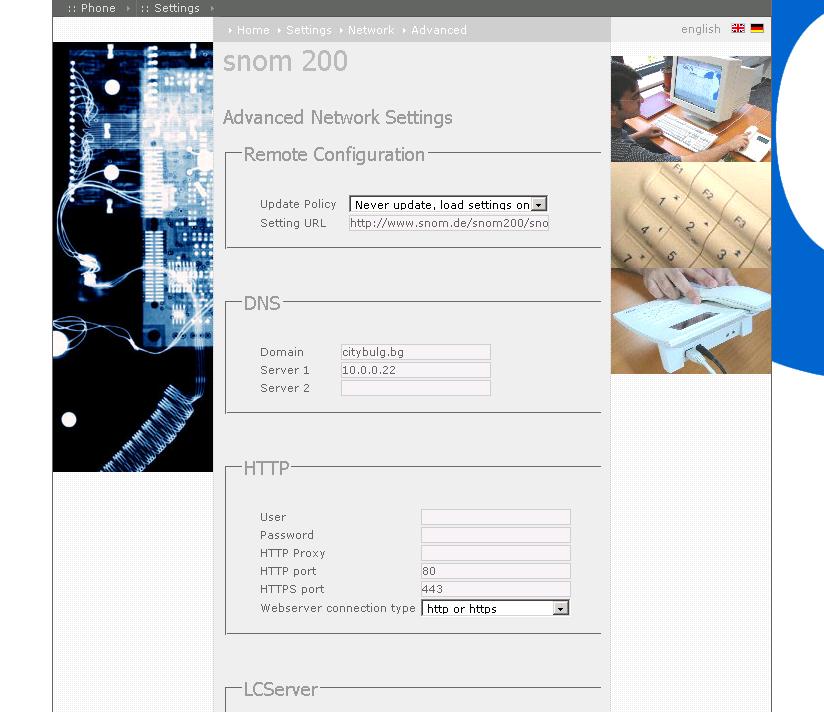Click the Settings breadcrumb link
The image size is (824, 712).
(x=308, y=30)
